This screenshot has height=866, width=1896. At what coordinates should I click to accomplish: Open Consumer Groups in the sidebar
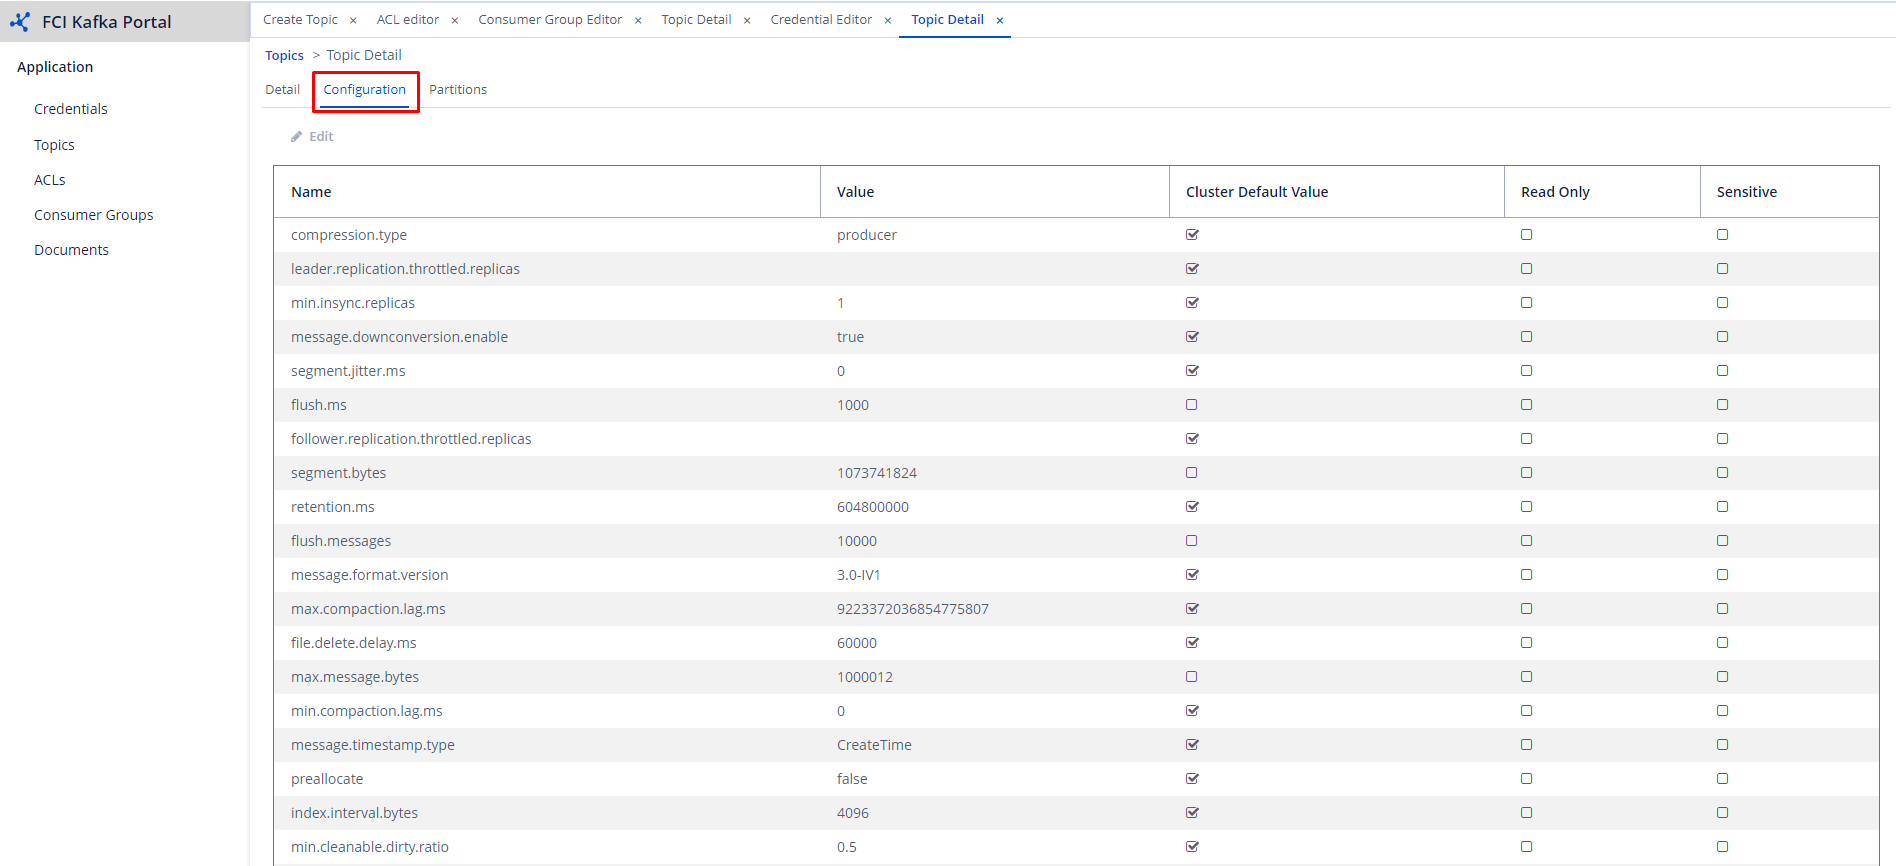pyautogui.click(x=94, y=215)
